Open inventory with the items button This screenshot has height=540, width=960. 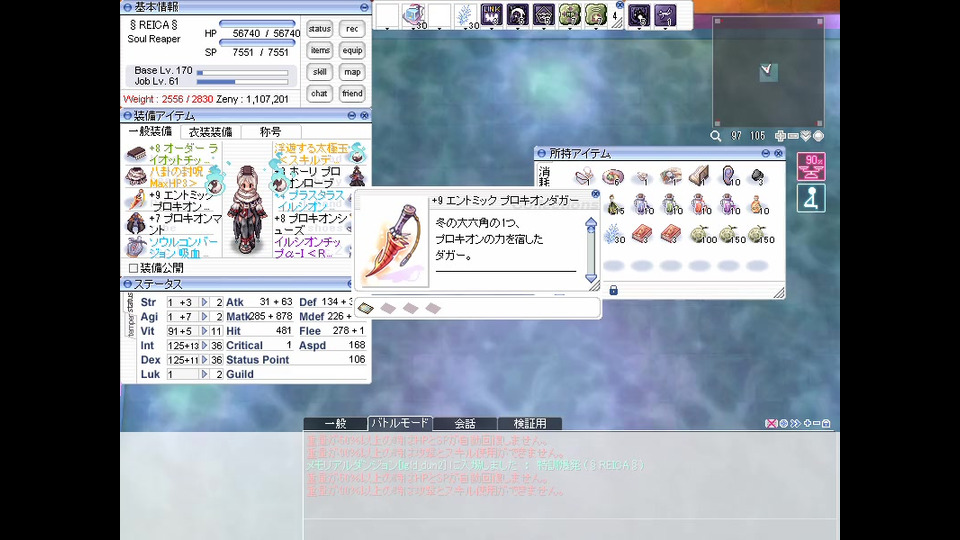click(x=320, y=50)
